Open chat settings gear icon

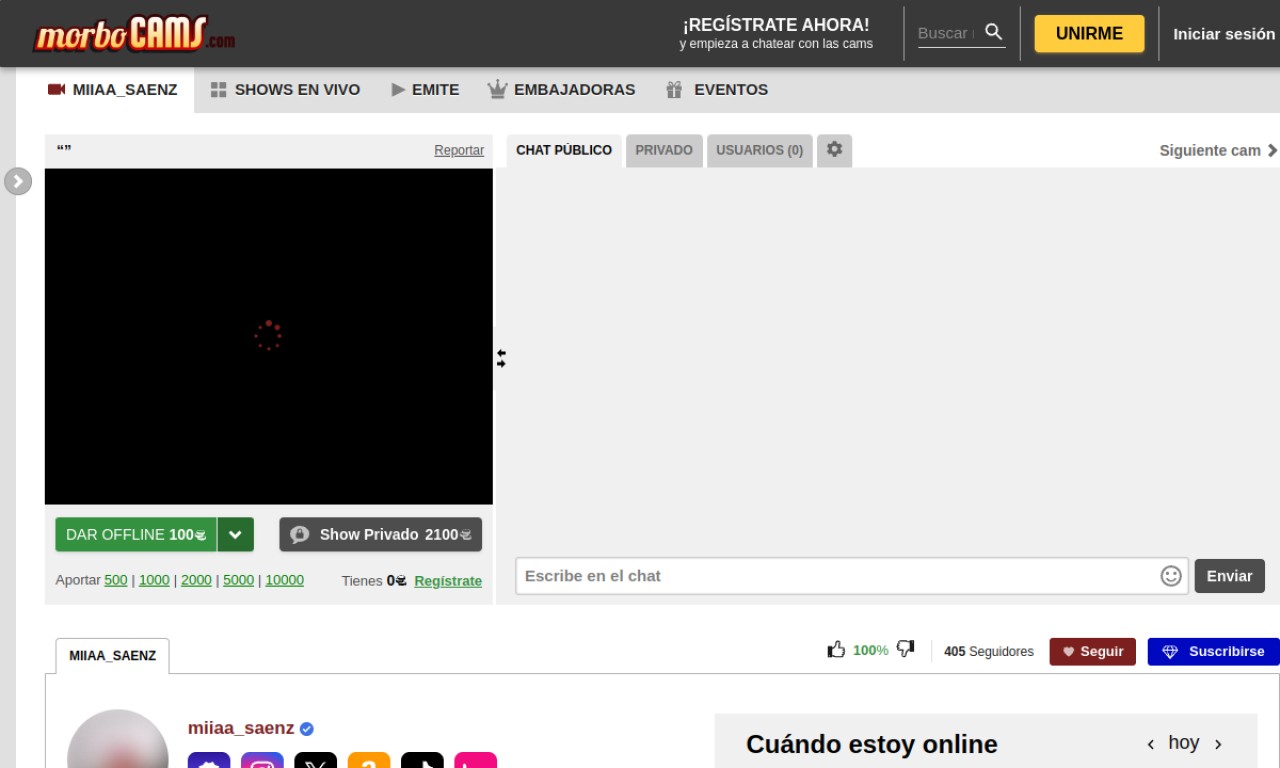[834, 150]
